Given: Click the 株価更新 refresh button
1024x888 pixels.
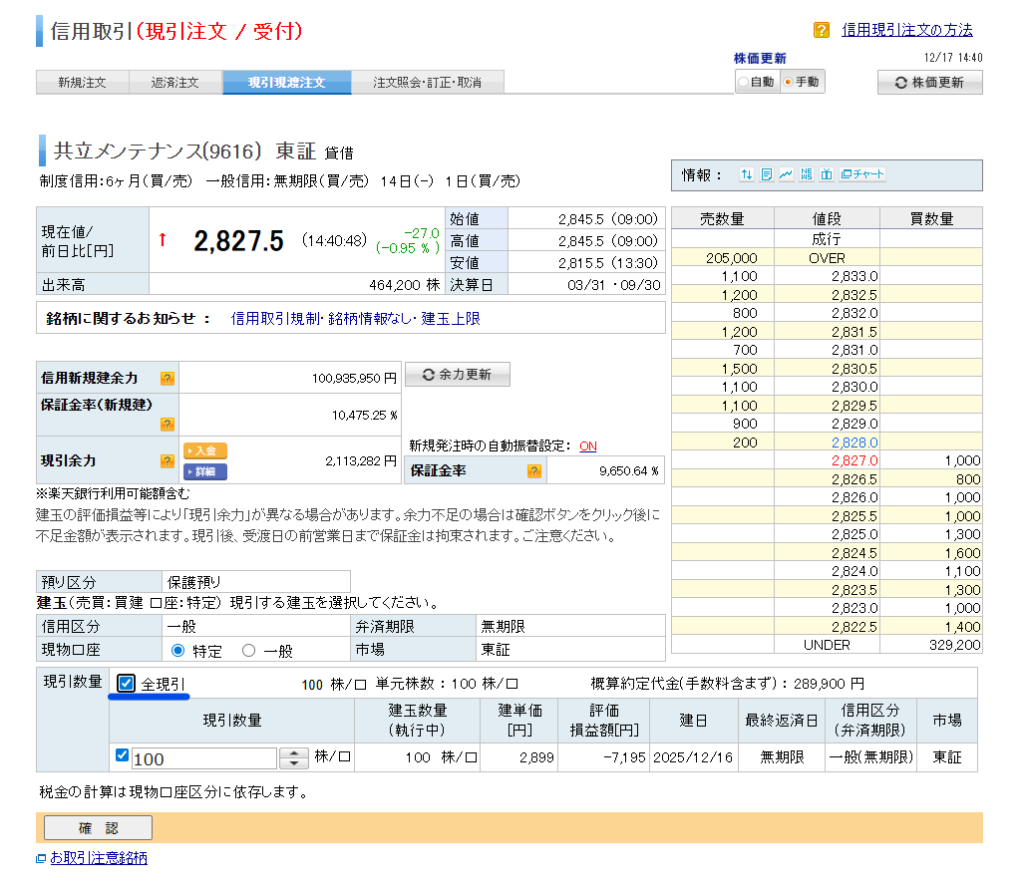Looking at the screenshot, I should [x=929, y=82].
